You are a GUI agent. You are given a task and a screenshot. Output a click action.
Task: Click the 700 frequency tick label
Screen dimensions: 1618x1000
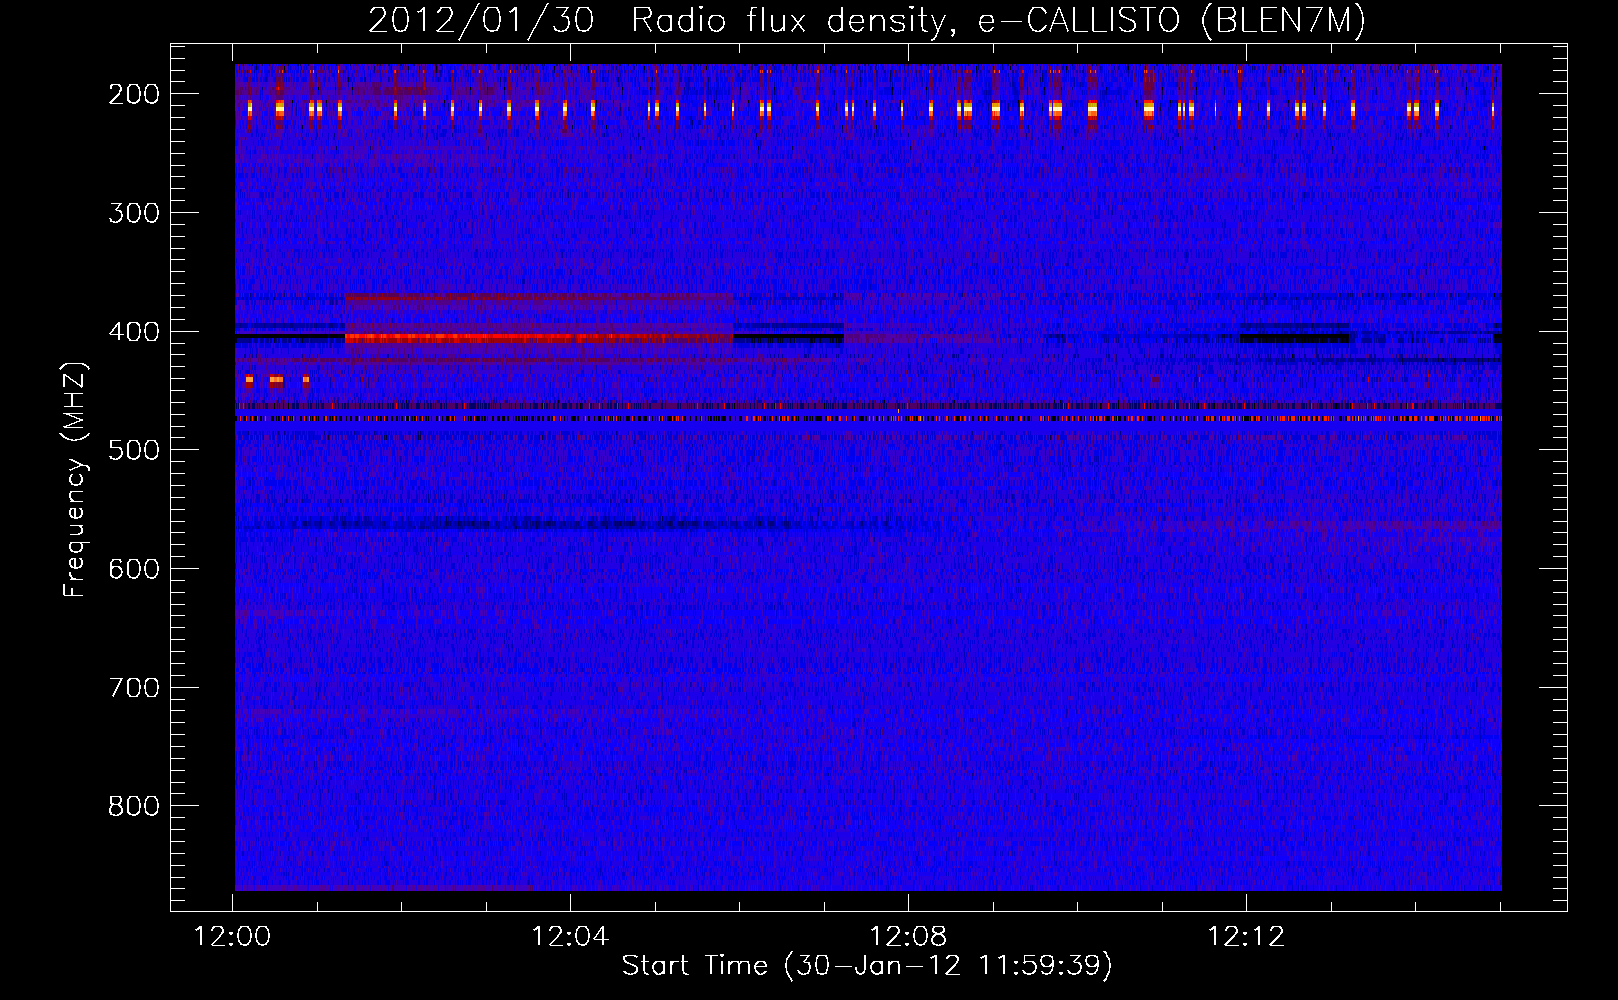pos(133,688)
